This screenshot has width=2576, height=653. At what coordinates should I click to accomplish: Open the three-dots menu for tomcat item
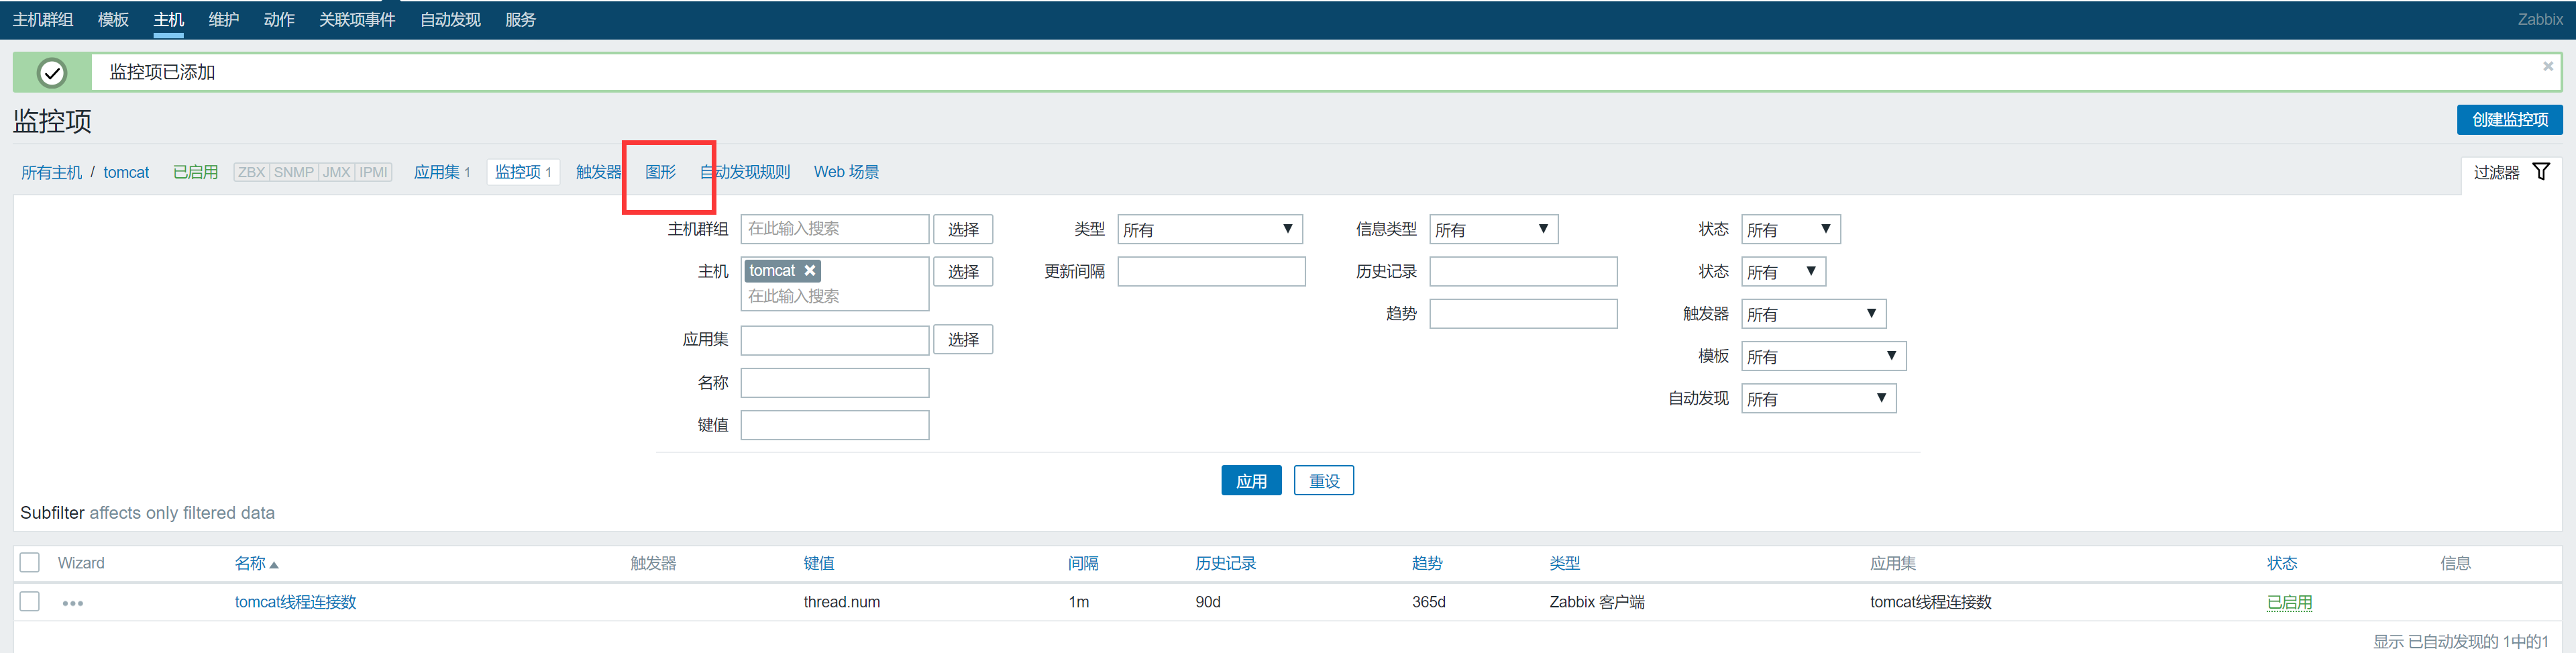(x=73, y=603)
